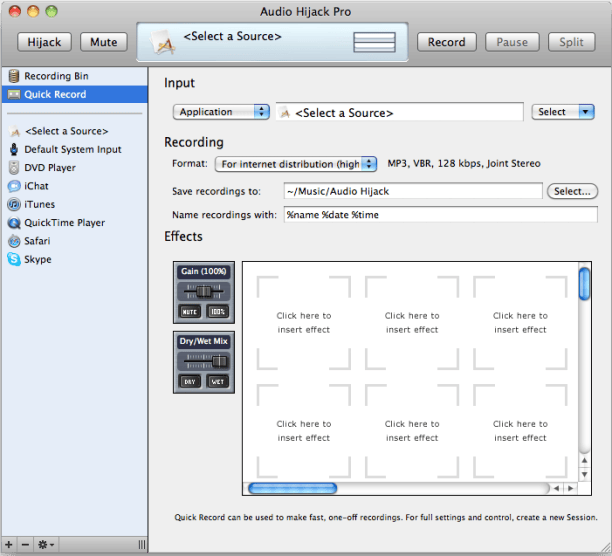
Task: Choose DVD Player in source list
Action: pyautogui.click(x=75, y=168)
